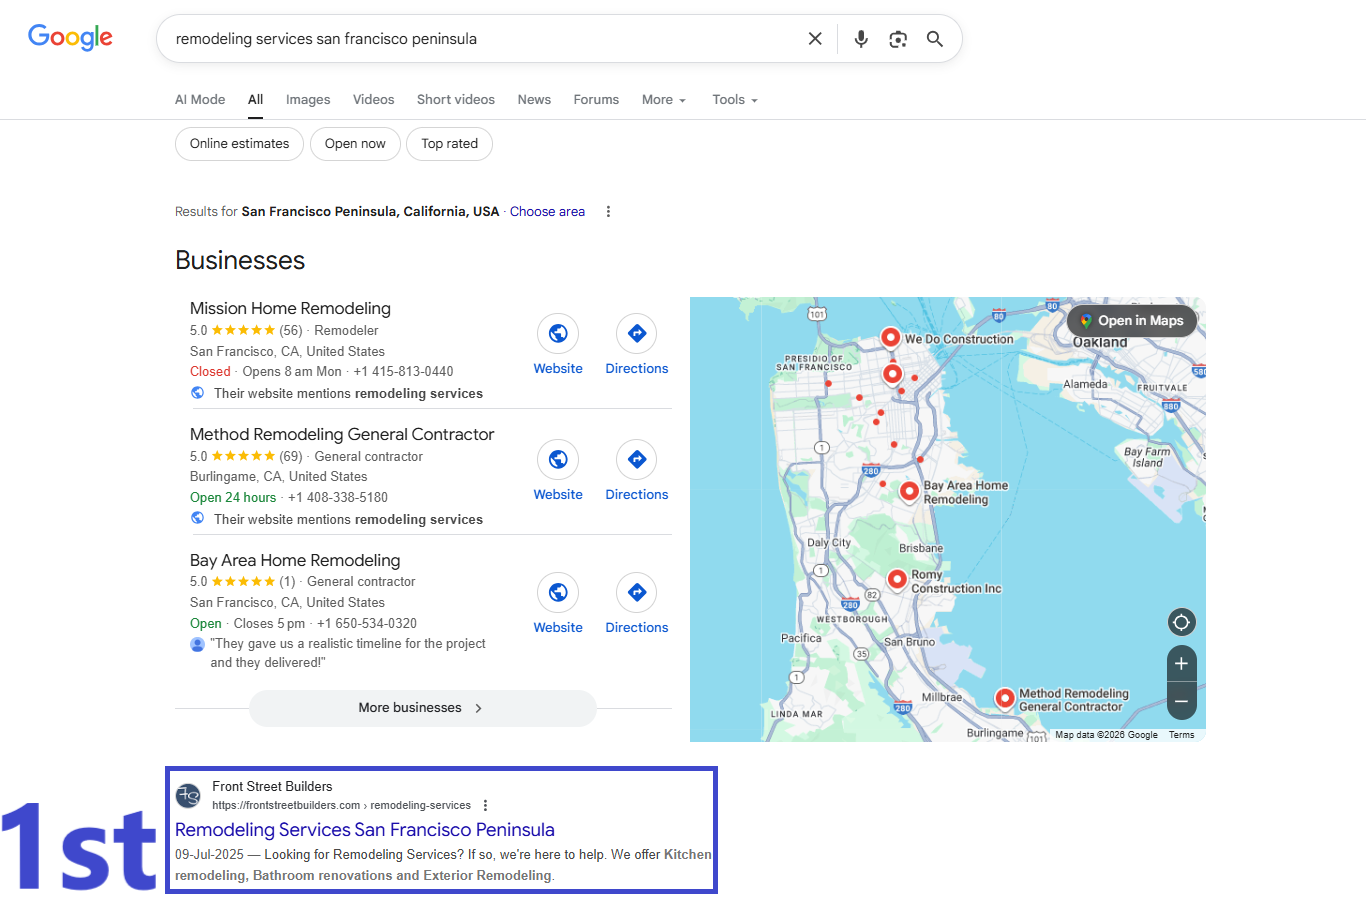Click the '+1 415-813-0440' phone number
1366x902 pixels.
(403, 372)
